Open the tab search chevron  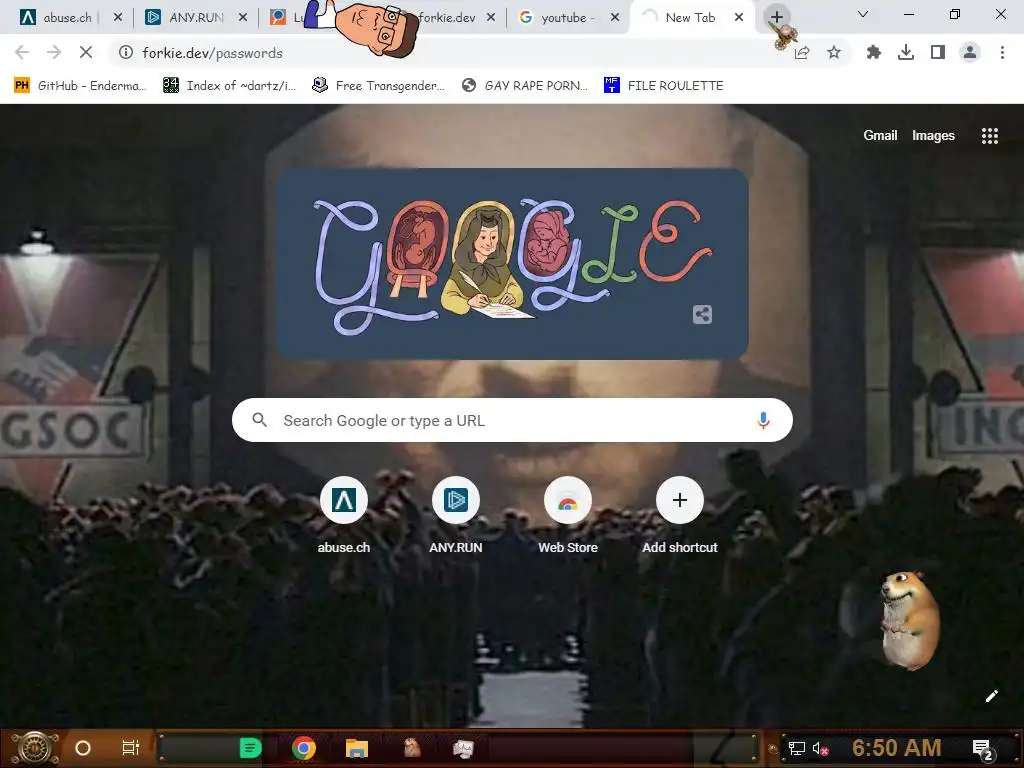pyautogui.click(x=863, y=14)
